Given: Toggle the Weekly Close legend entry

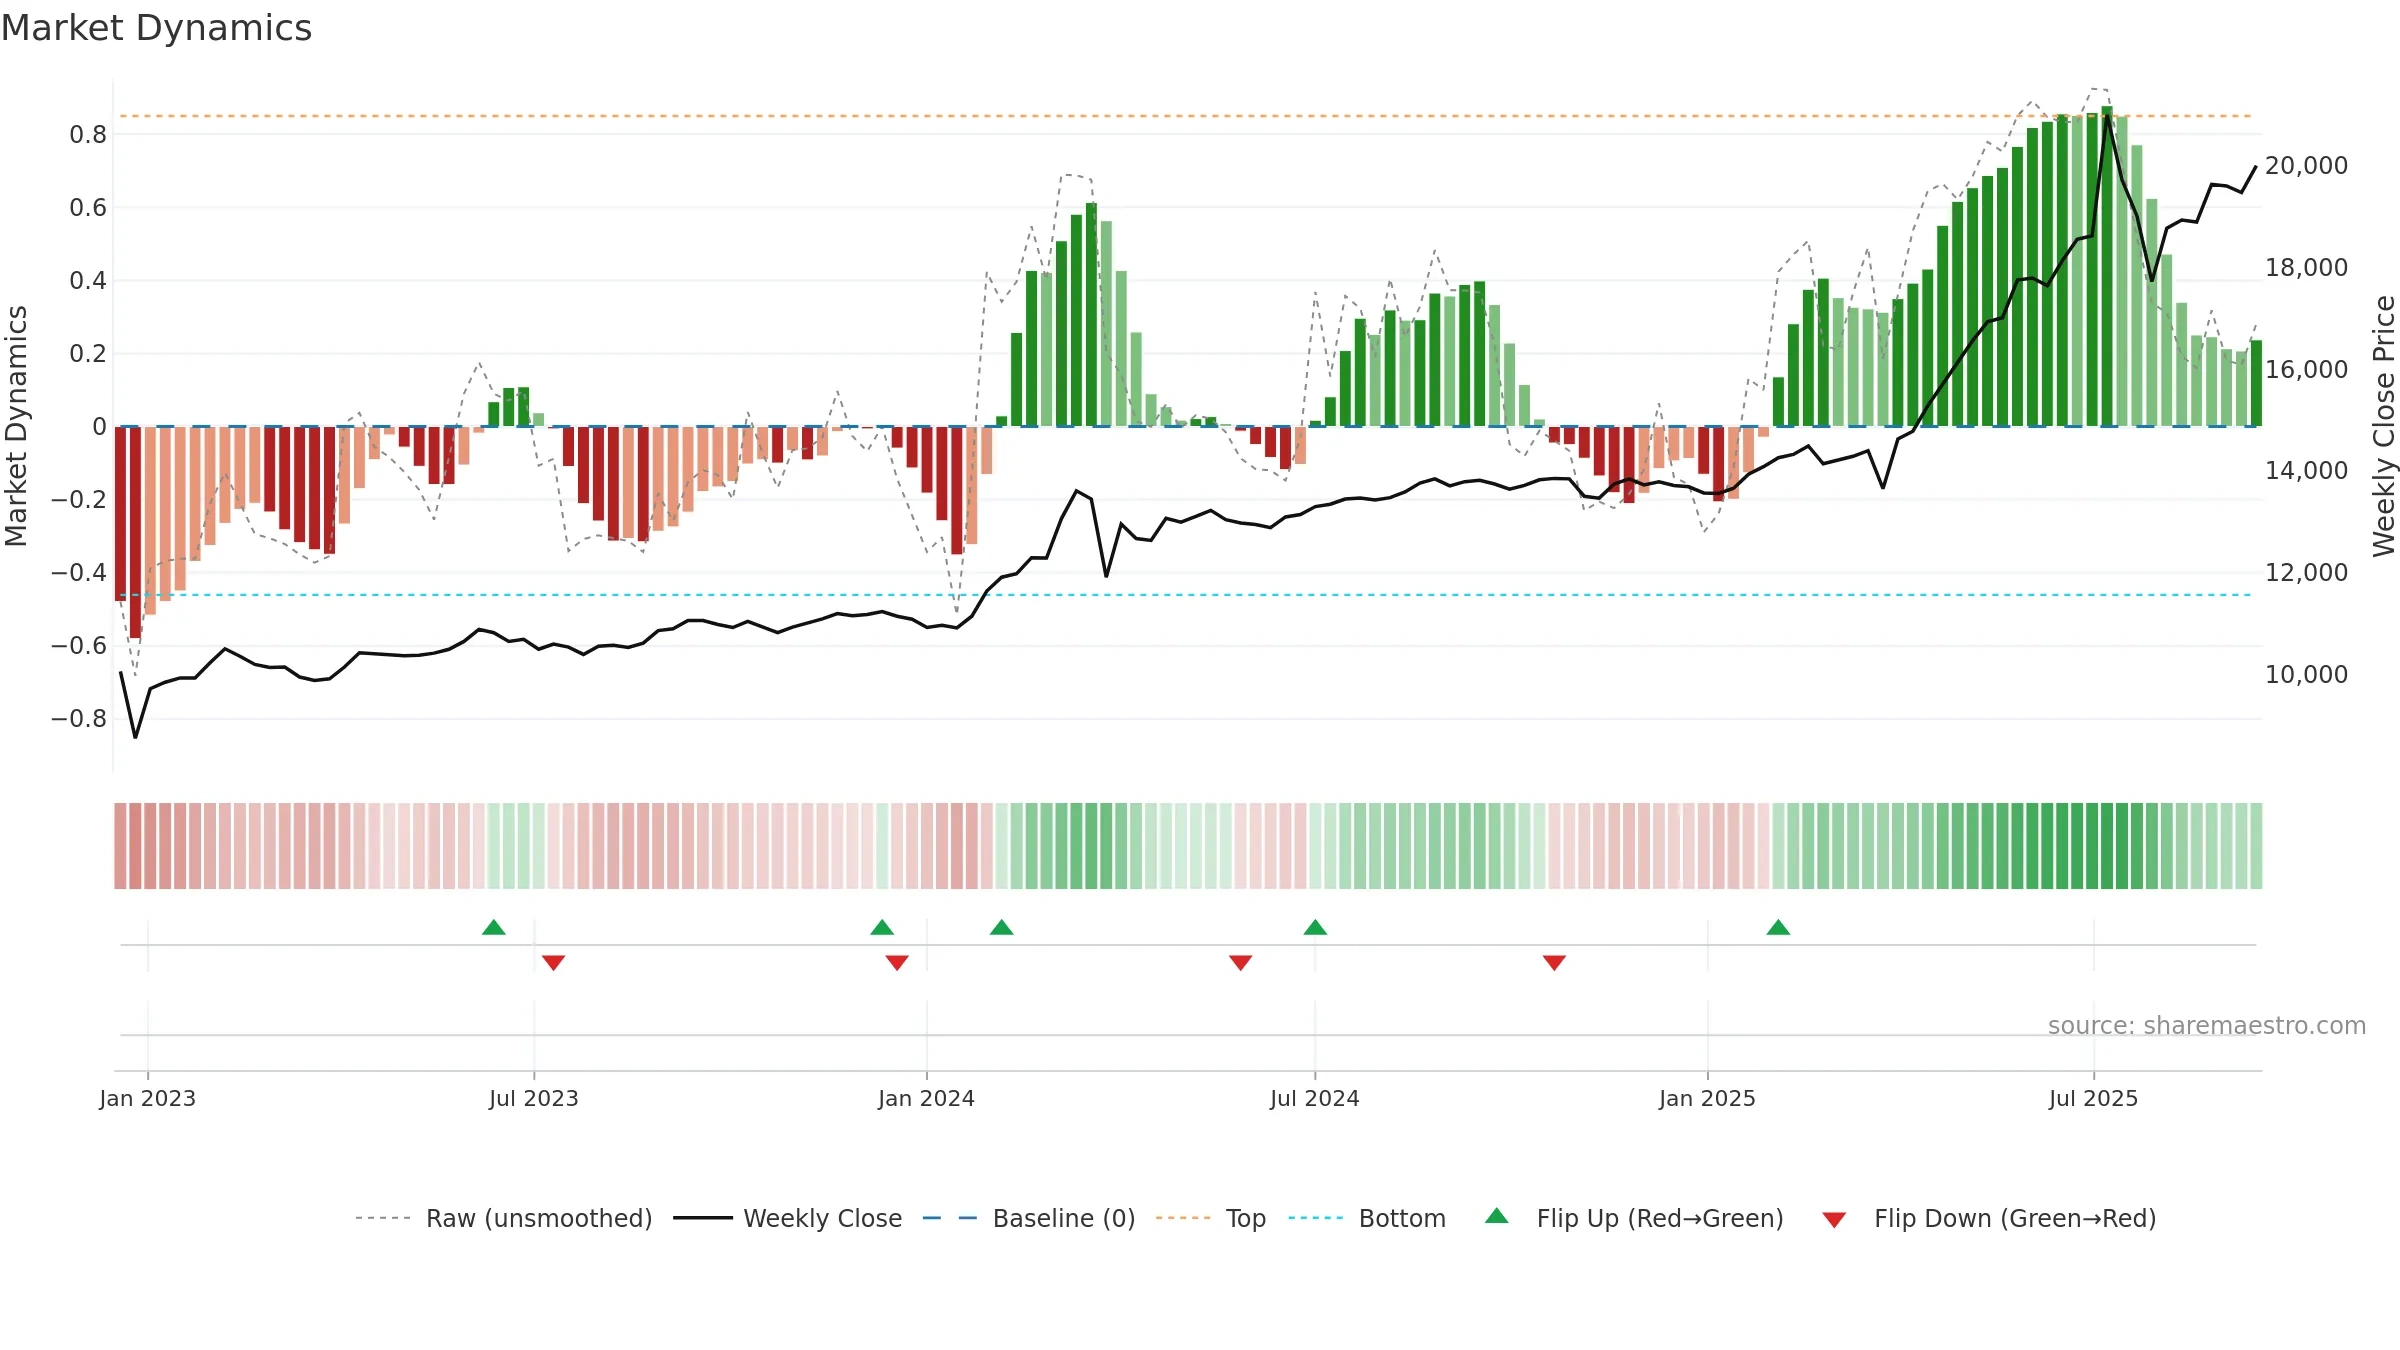Looking at the screenshot, I should click(x=788, y=1218).
